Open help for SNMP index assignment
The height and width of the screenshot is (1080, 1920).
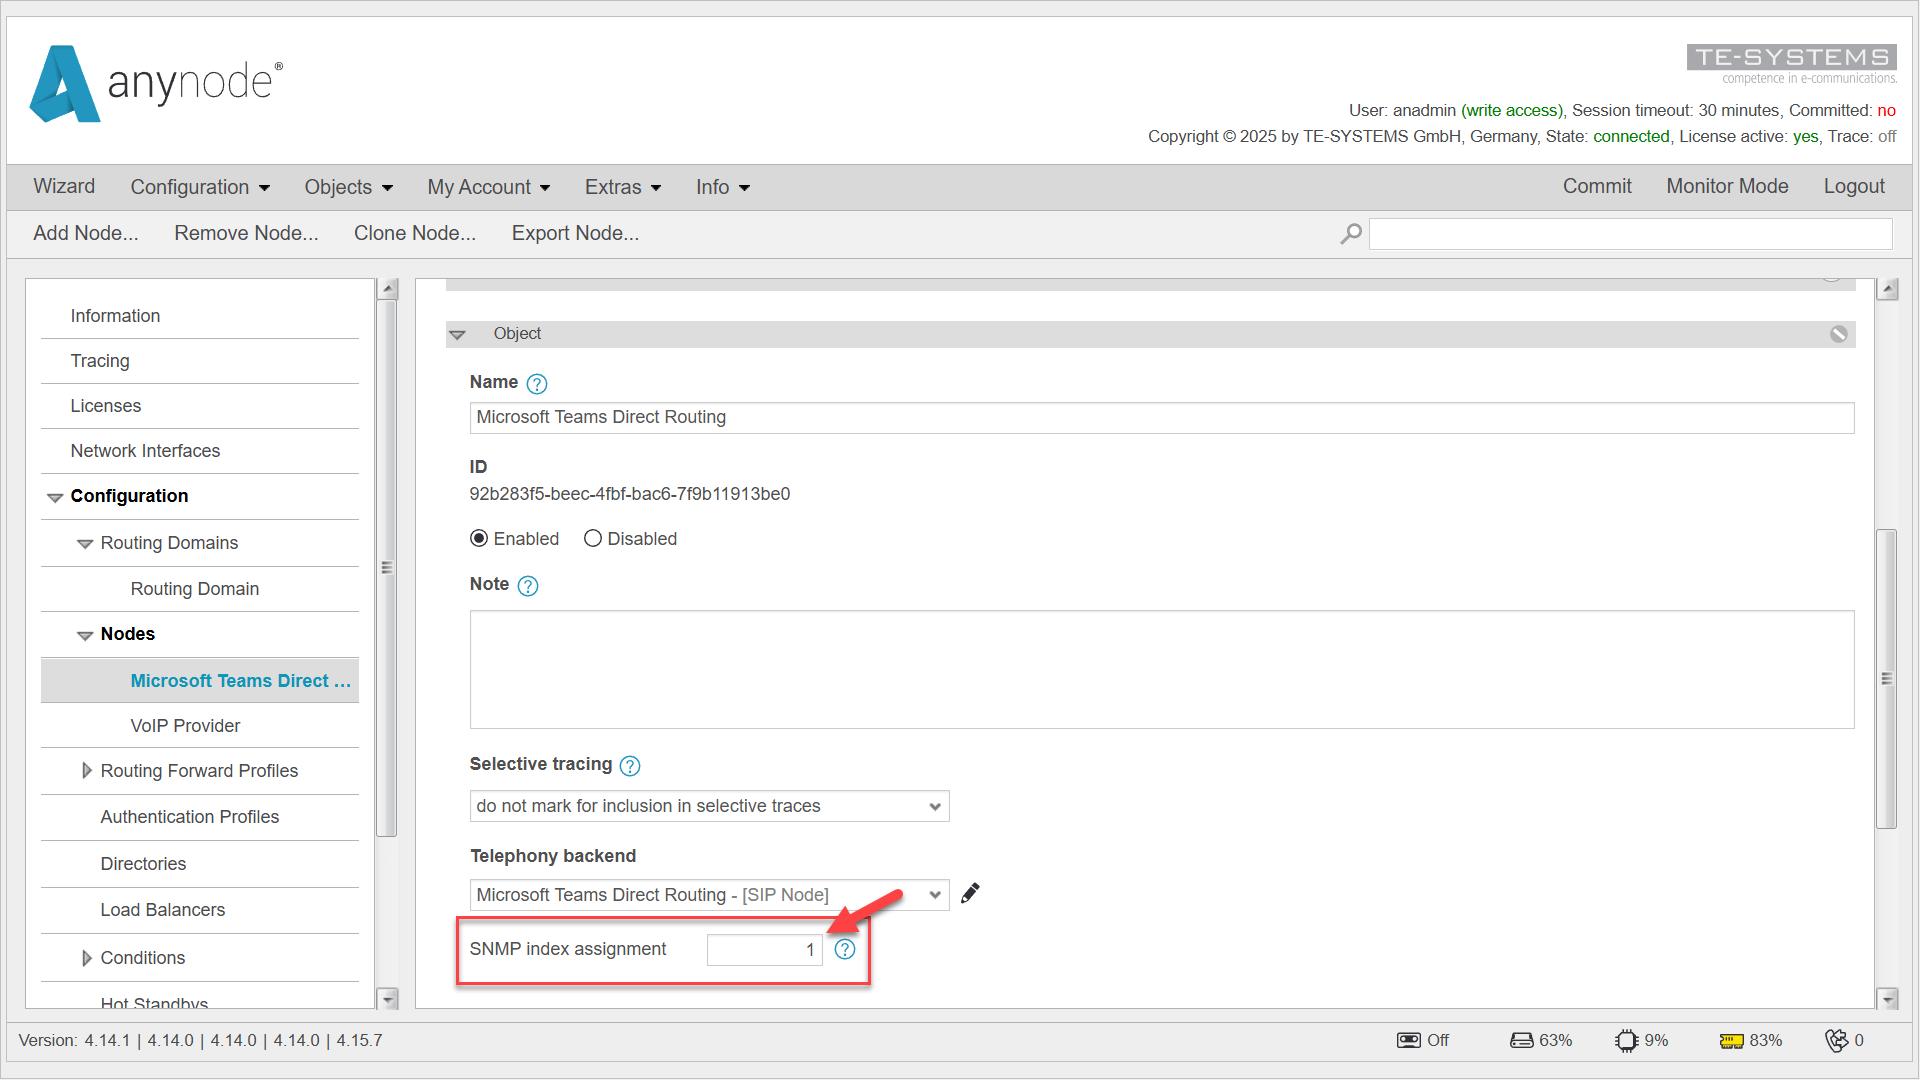click(x=845, y=949)
